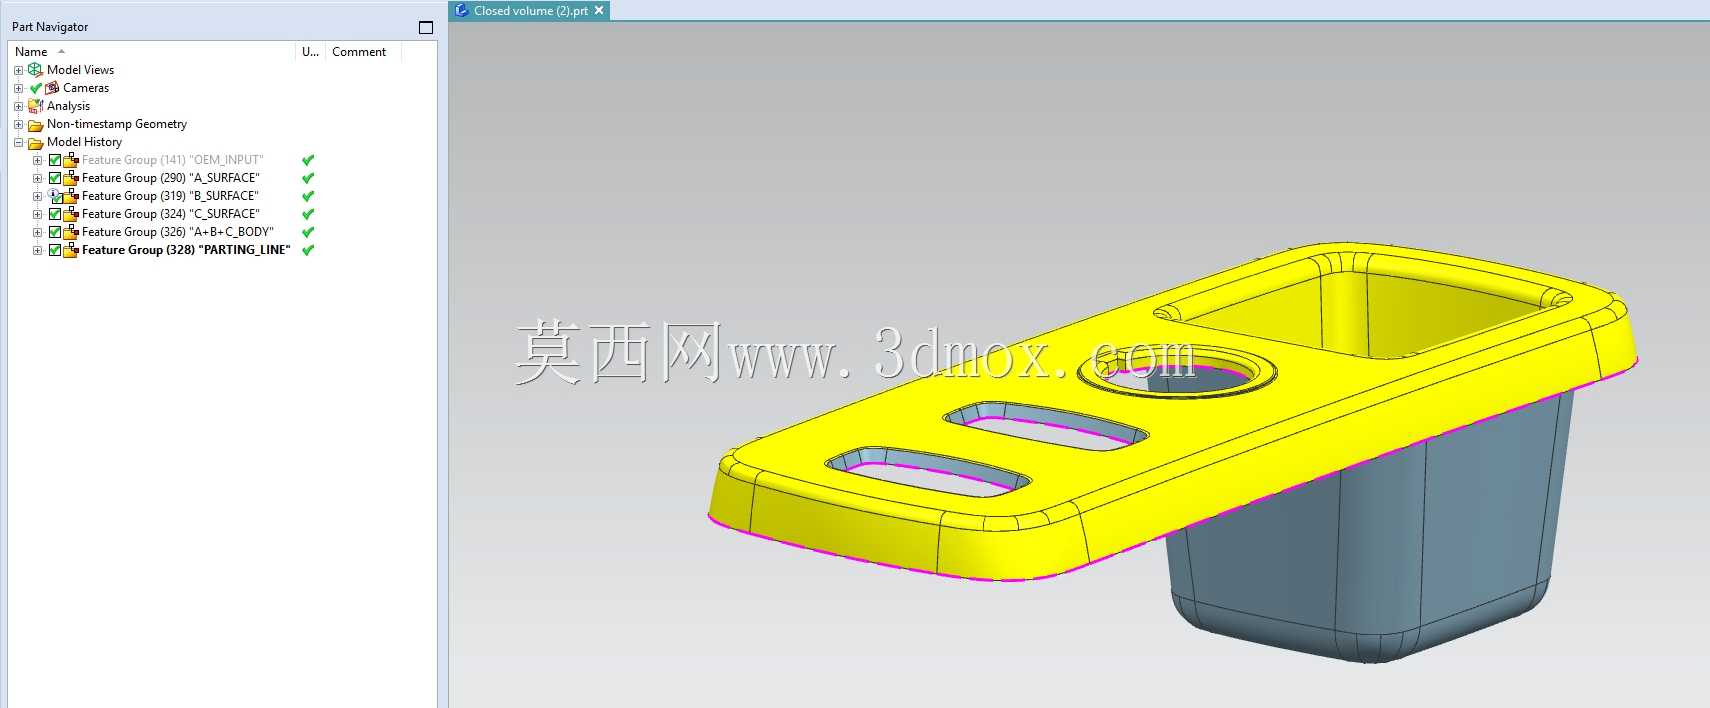Click the Non-timestamp Geometry folder icon
This screenshot has height=708, width=1710.
pyautogui.click(x=35, y=125)
